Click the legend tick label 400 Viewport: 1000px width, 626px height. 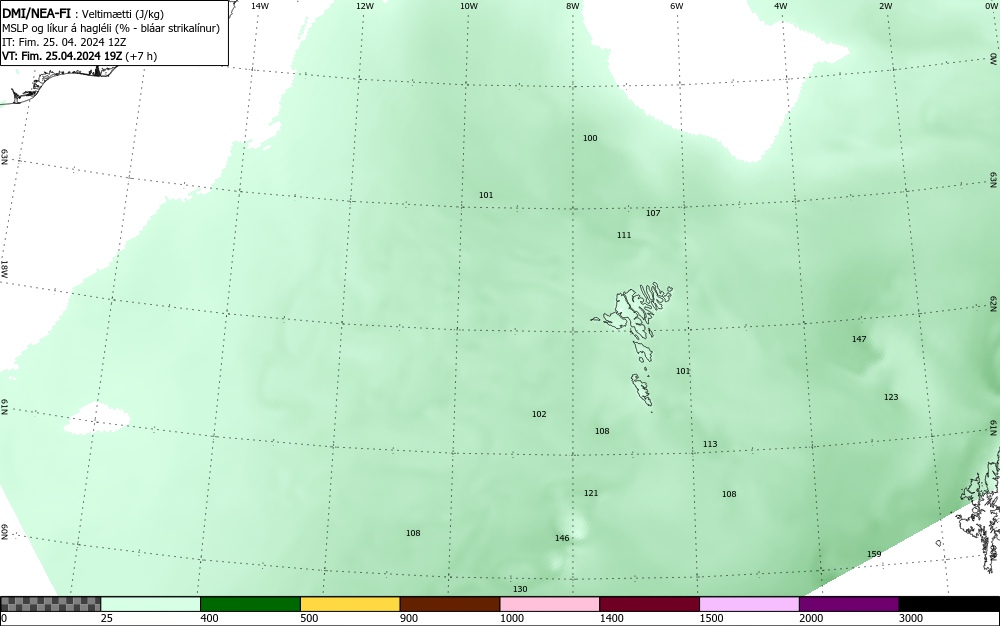click(210, 618)
